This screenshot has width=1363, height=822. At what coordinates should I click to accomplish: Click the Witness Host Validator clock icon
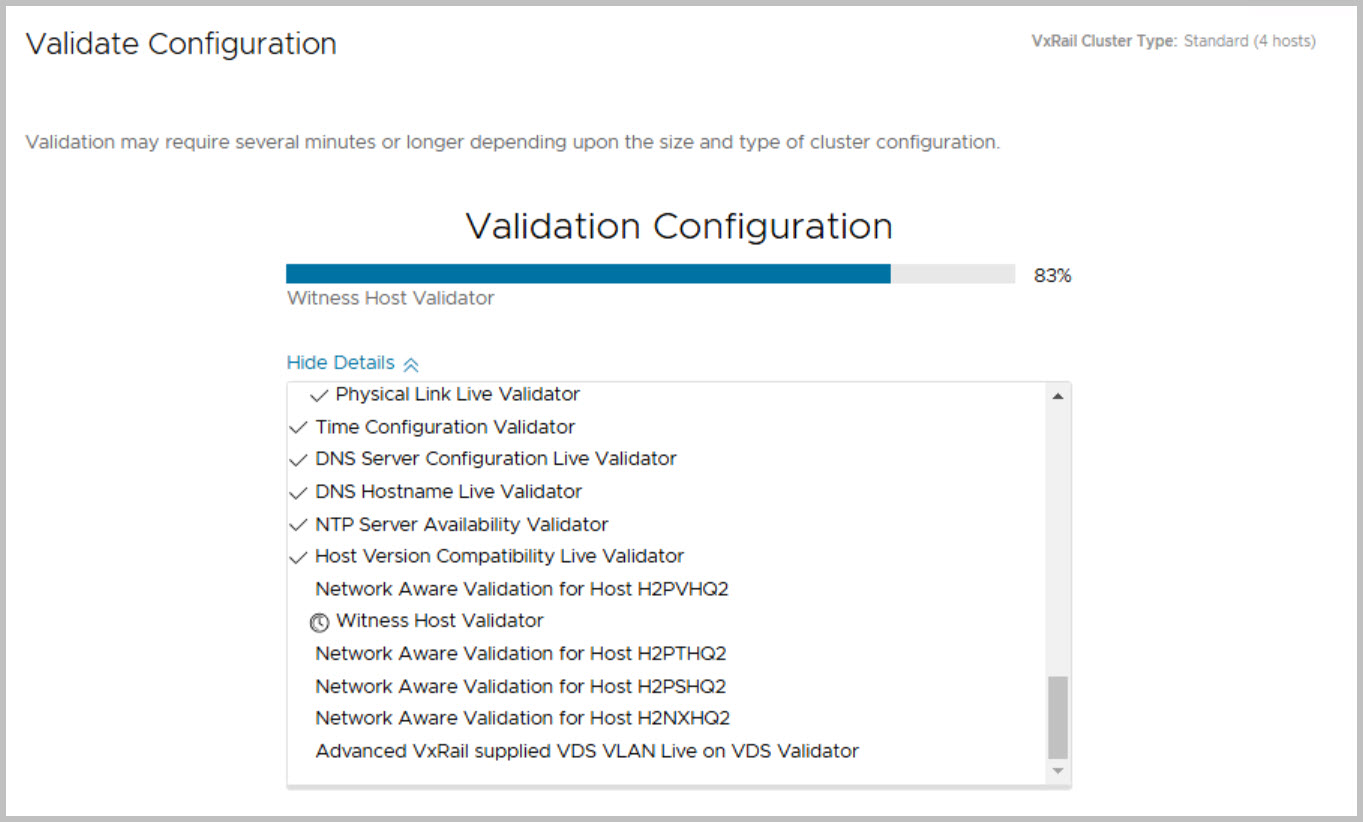click(x=319, y=622)
